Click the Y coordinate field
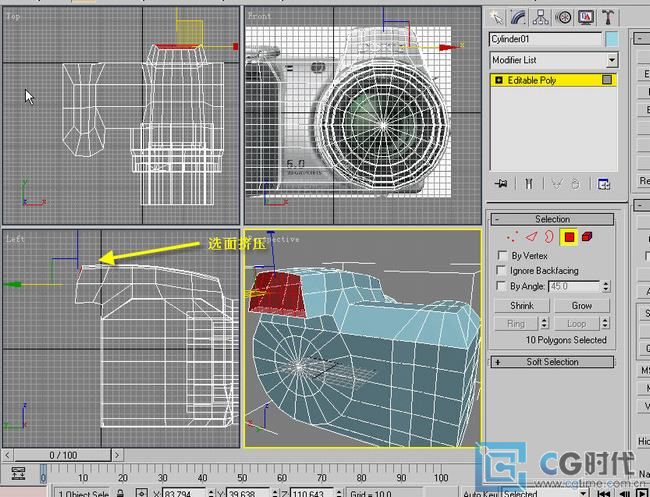Image resolution: width=650 pixels, height=497 pixels. pos(248,493)
